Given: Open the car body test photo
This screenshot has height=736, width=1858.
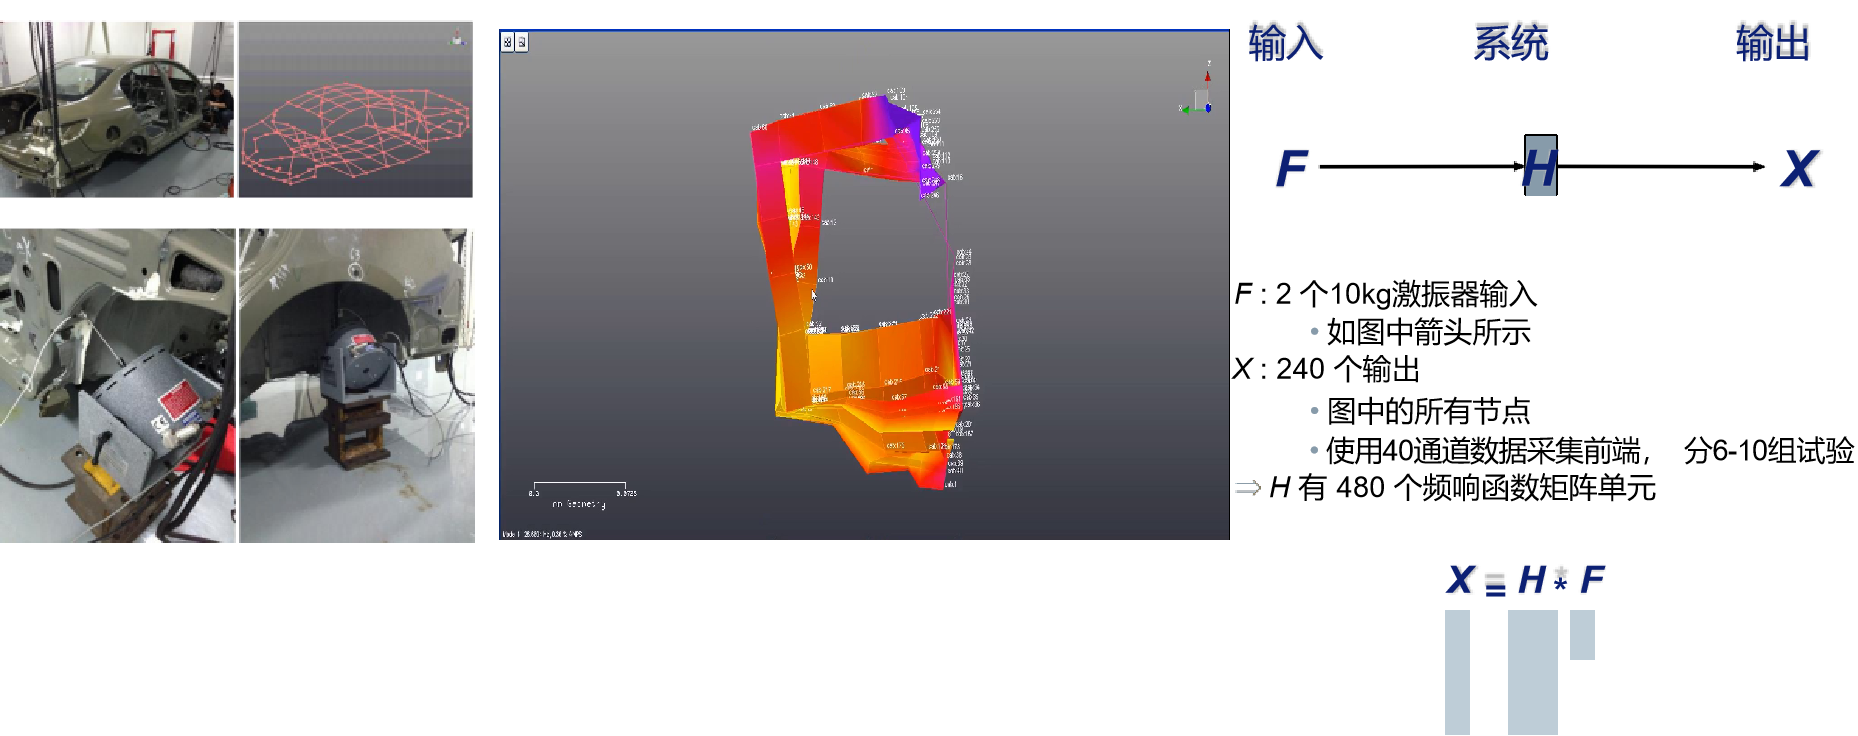Looking at the screenshot, I should (117, 108).
